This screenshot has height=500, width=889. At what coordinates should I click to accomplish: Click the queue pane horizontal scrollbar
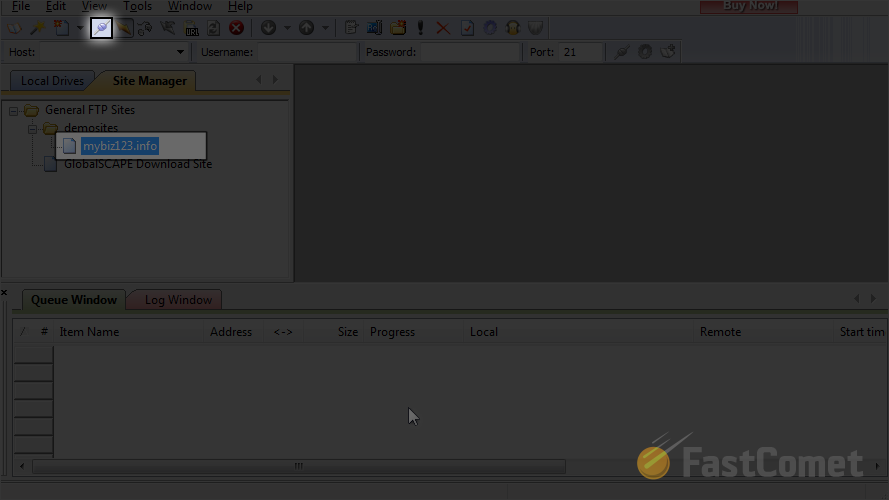(x=298, y=466)
